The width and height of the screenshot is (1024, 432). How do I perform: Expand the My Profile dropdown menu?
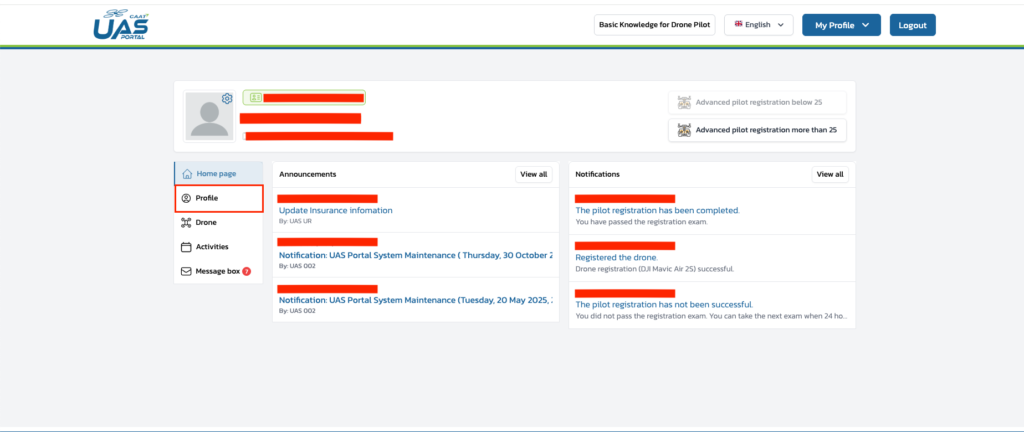tap(841, 25)
